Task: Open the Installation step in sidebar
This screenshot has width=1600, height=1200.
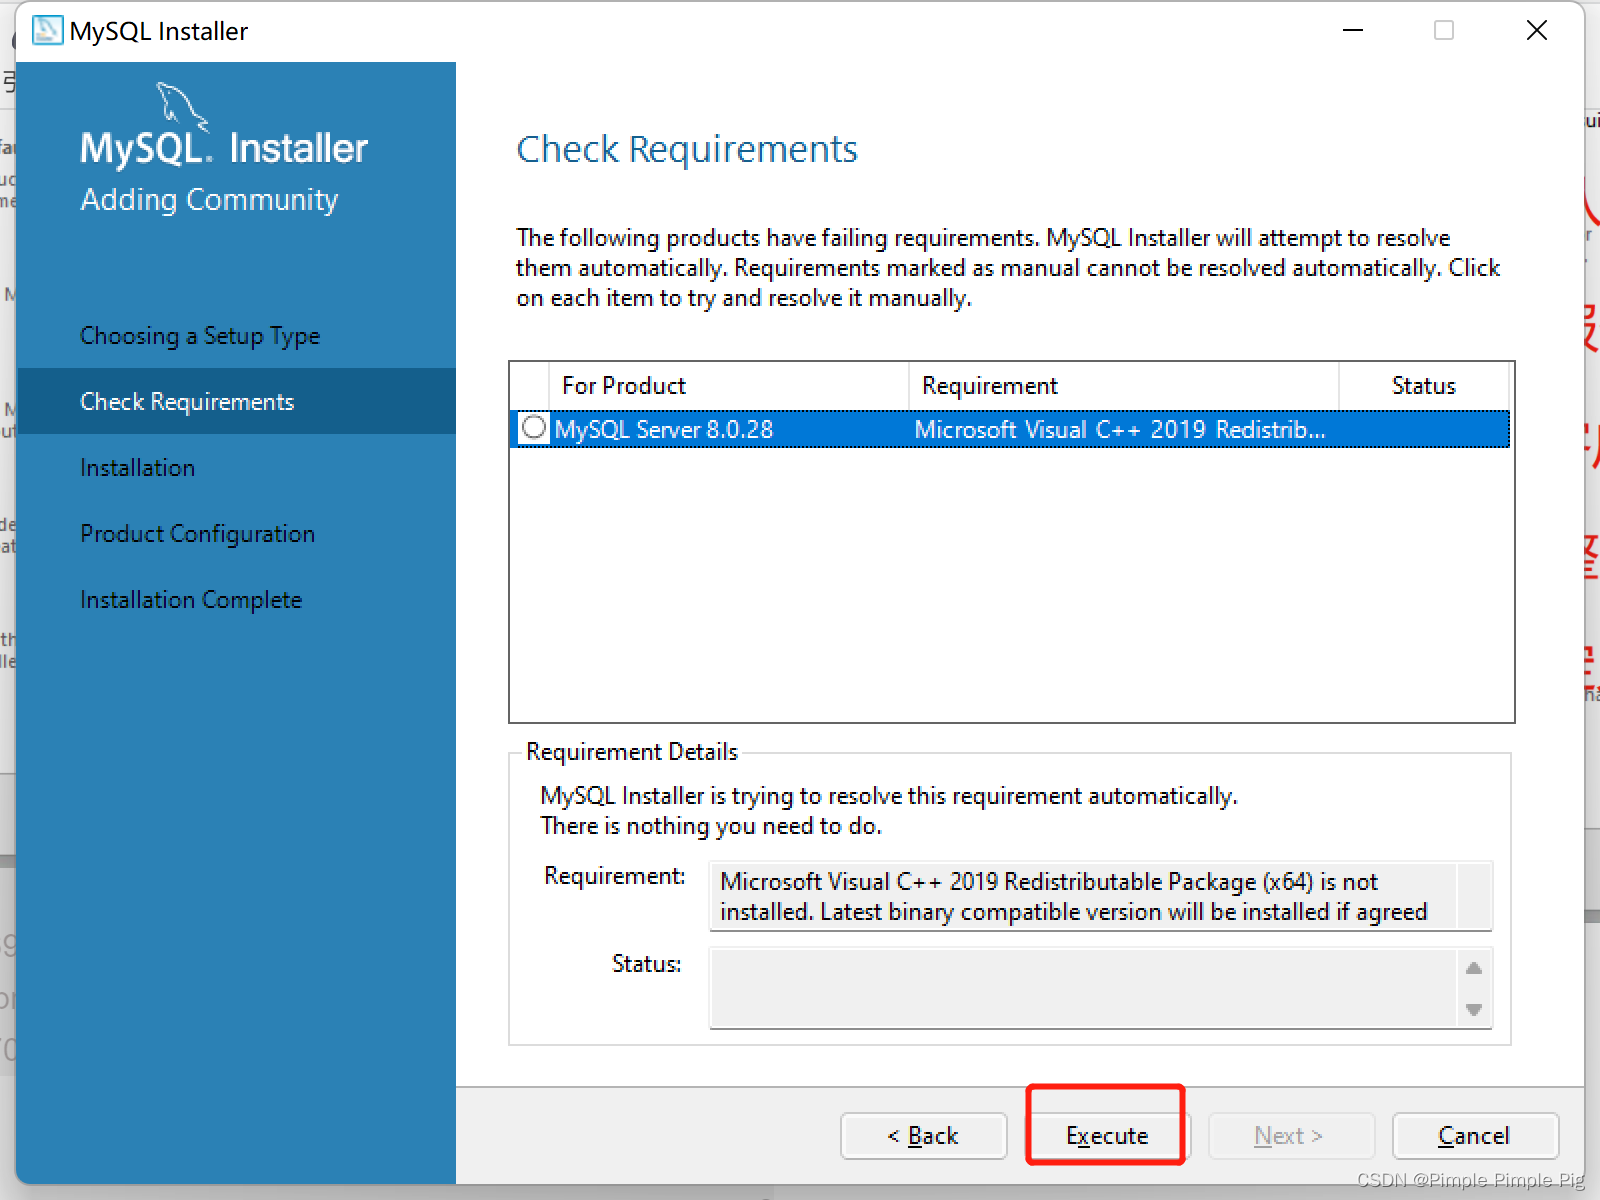Action: (138, 468)
